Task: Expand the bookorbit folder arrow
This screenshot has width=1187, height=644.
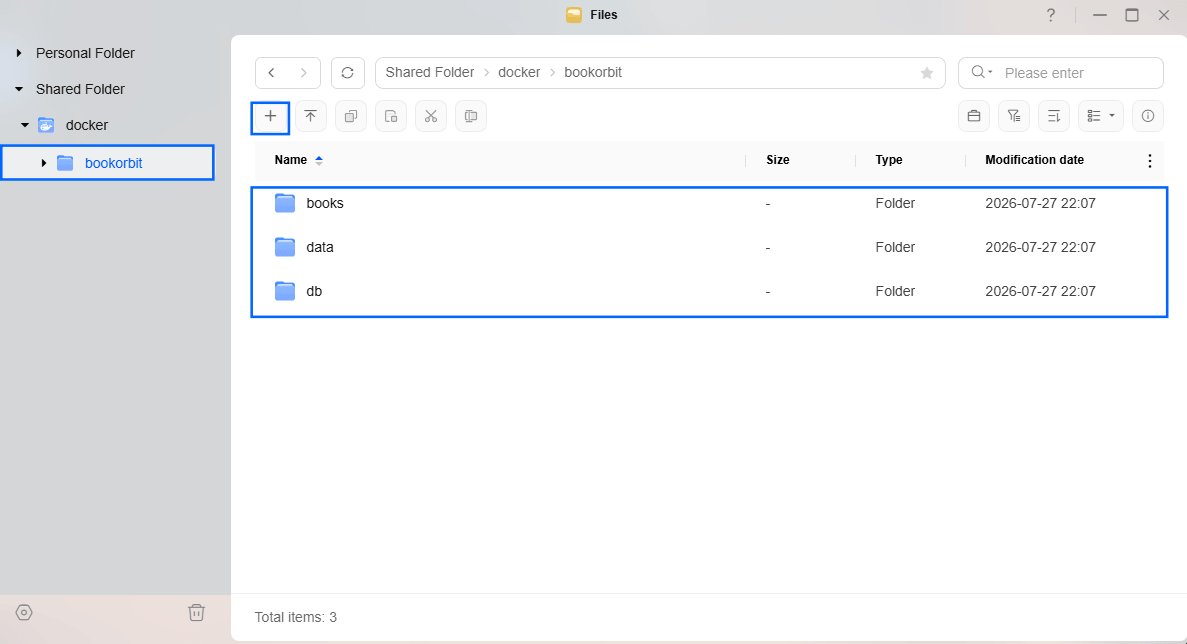Action: [x=43, y=163]
